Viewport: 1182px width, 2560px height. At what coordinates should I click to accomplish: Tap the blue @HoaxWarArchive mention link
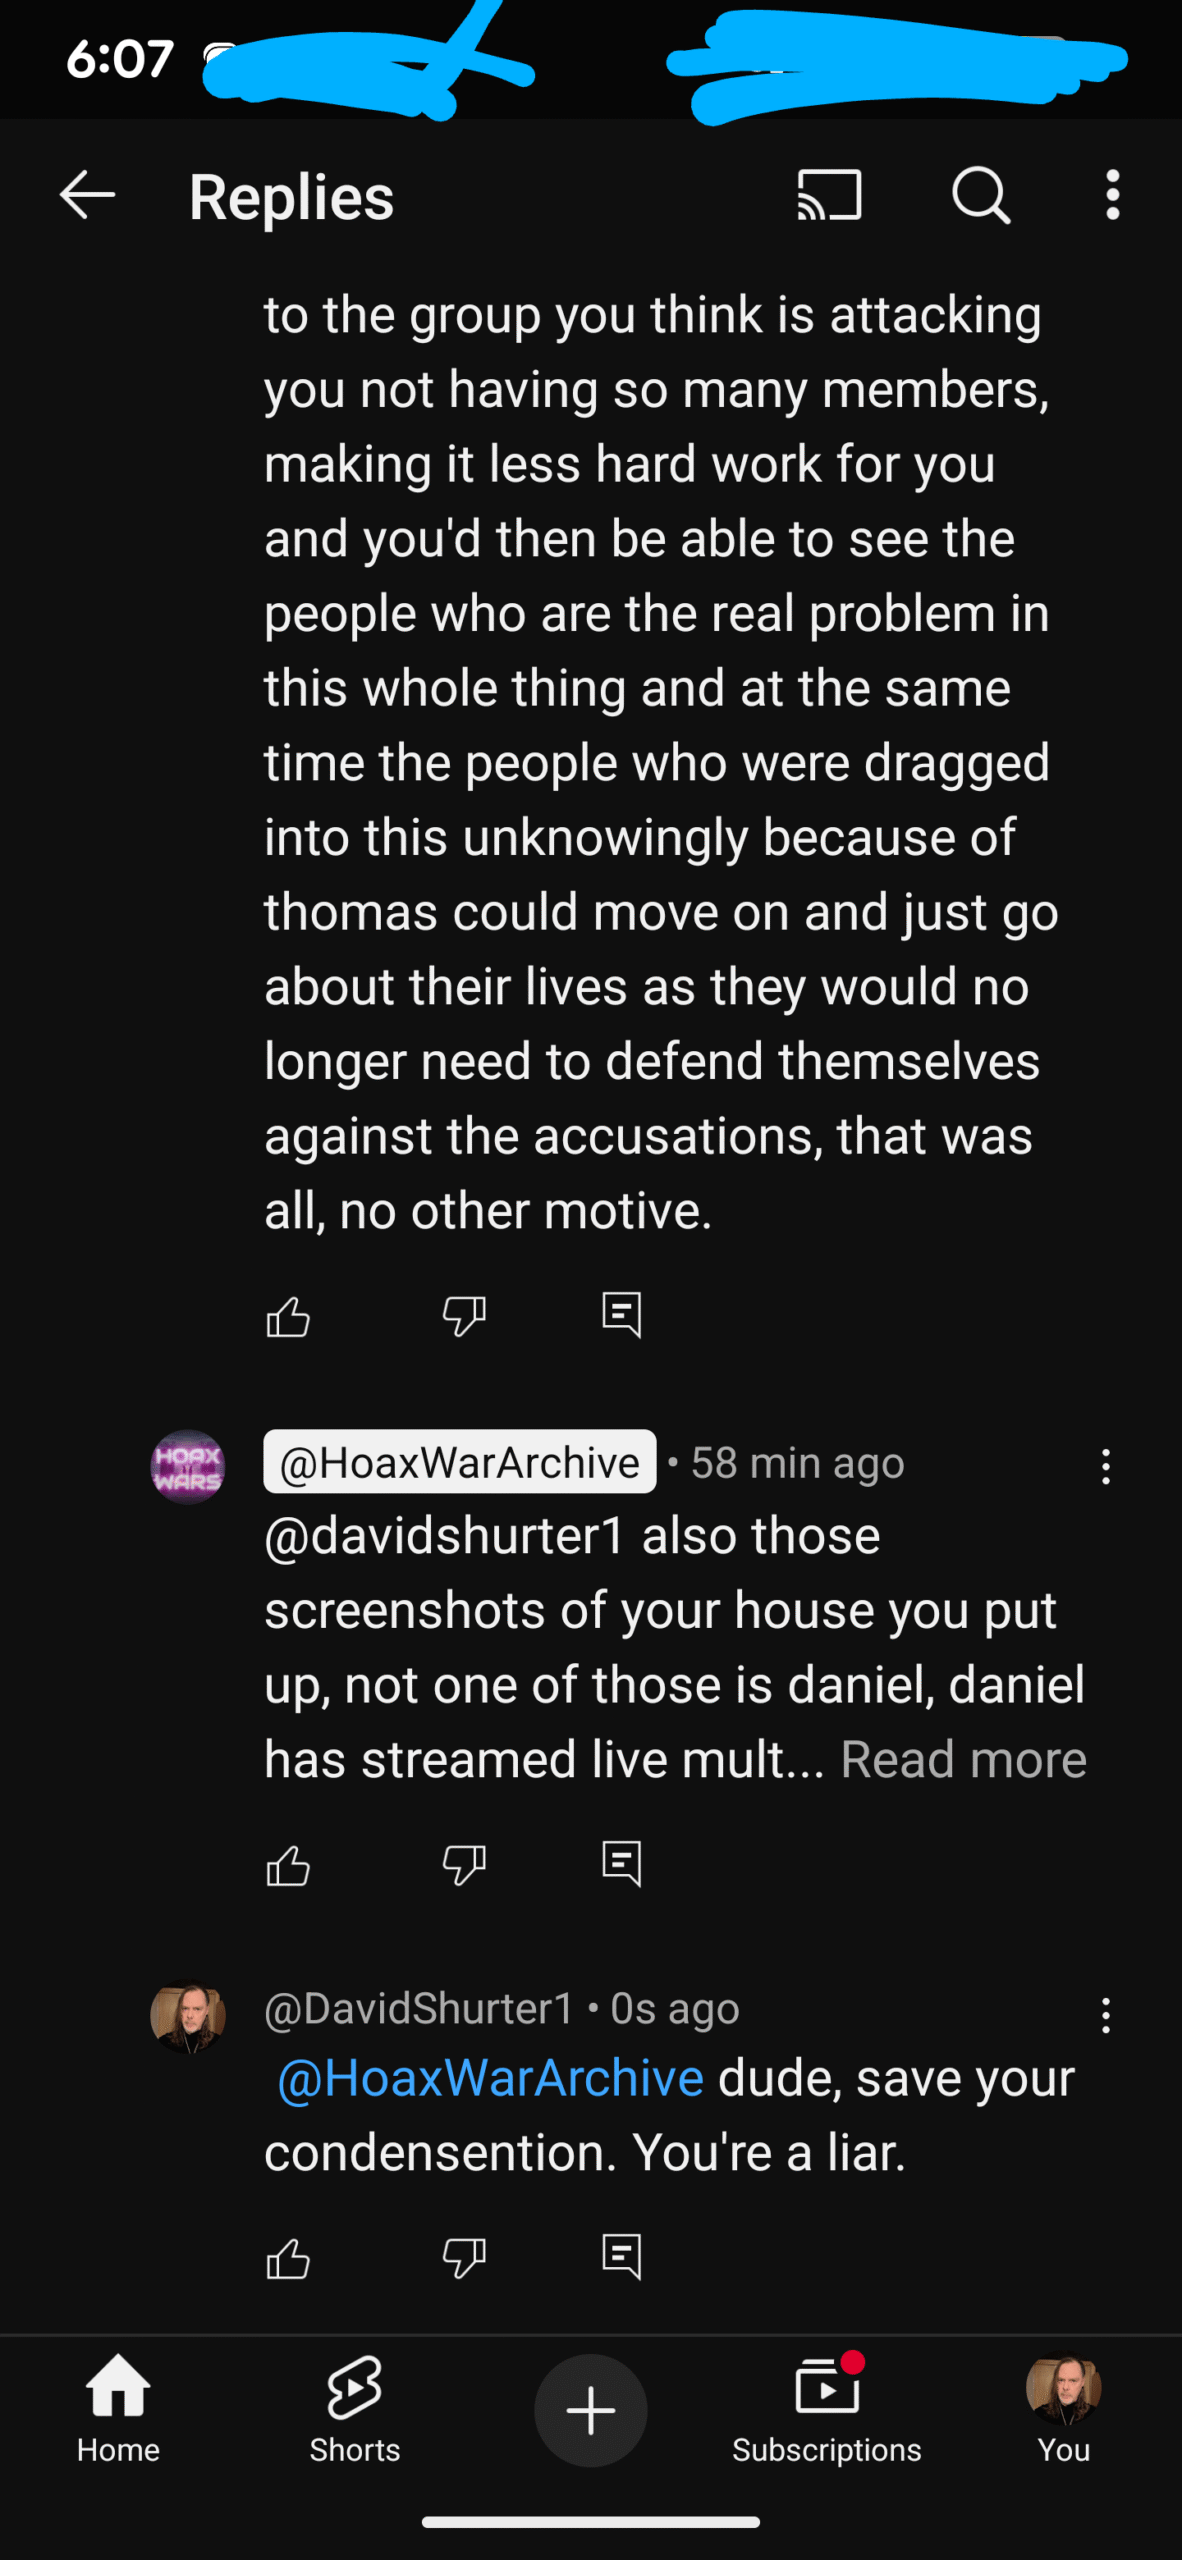490,2078
